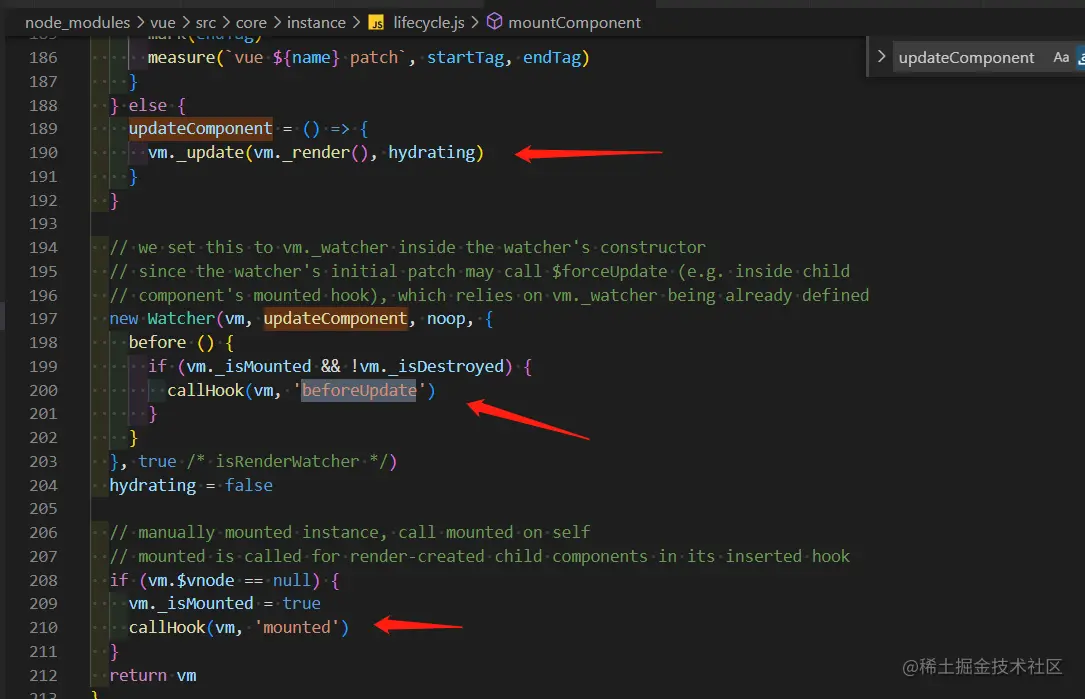
Task: Click vm._isMounted = true on line 209
Action: pyautogui.click(x=224, y=603)
